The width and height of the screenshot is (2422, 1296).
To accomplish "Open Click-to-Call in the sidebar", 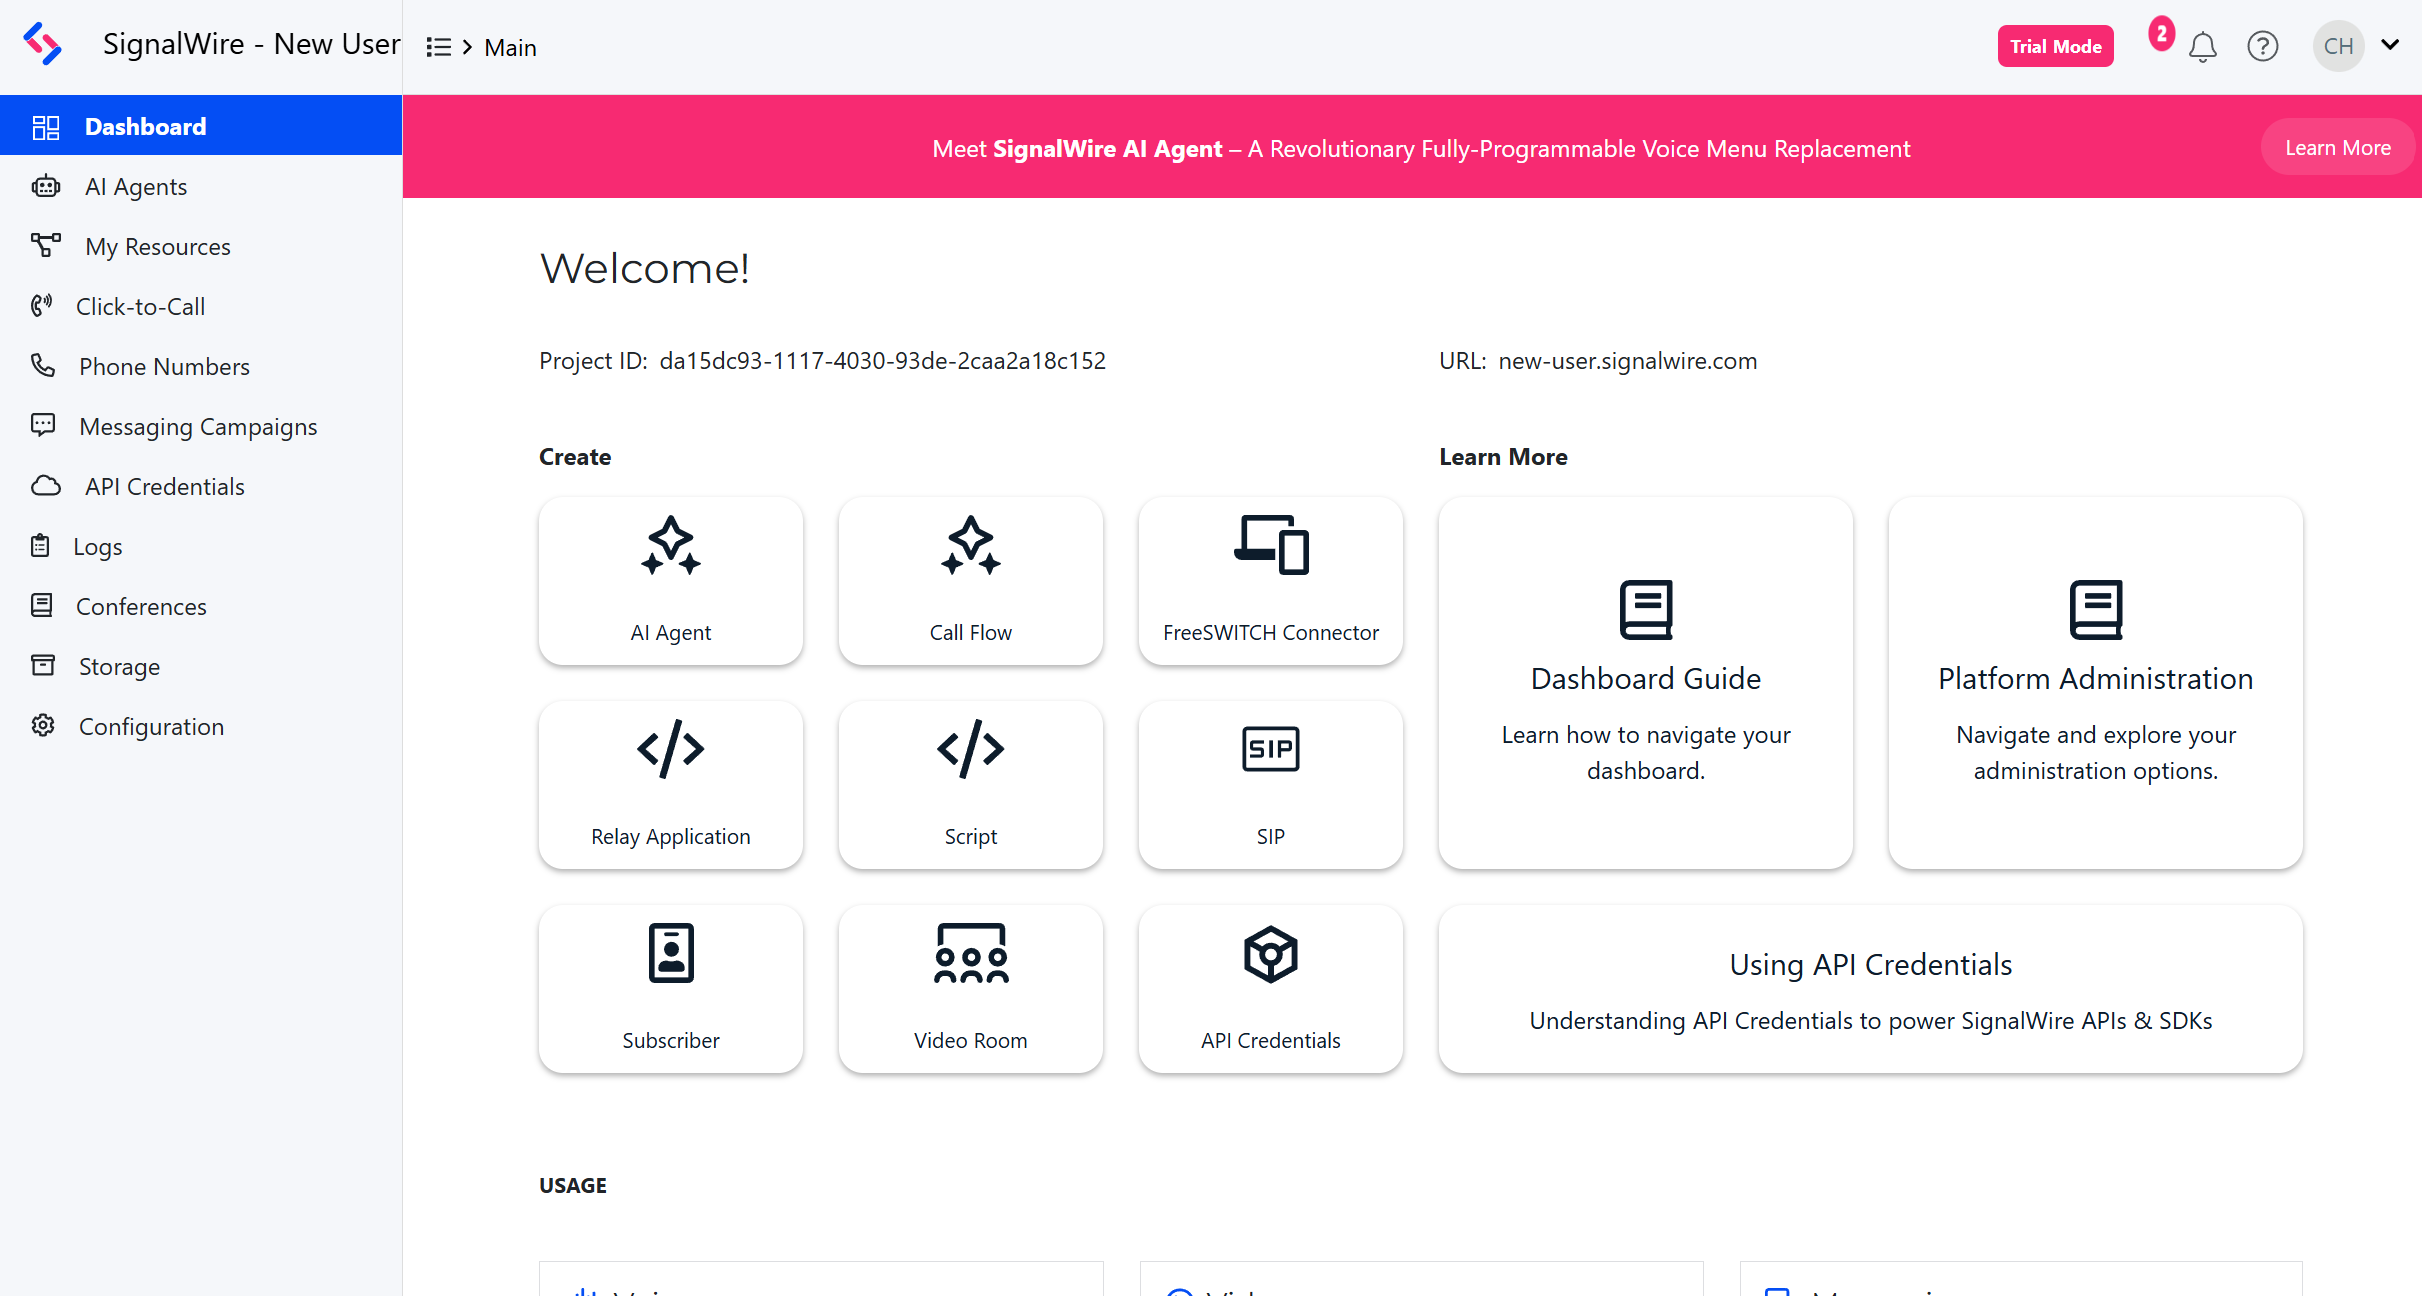I will [201, 306].
